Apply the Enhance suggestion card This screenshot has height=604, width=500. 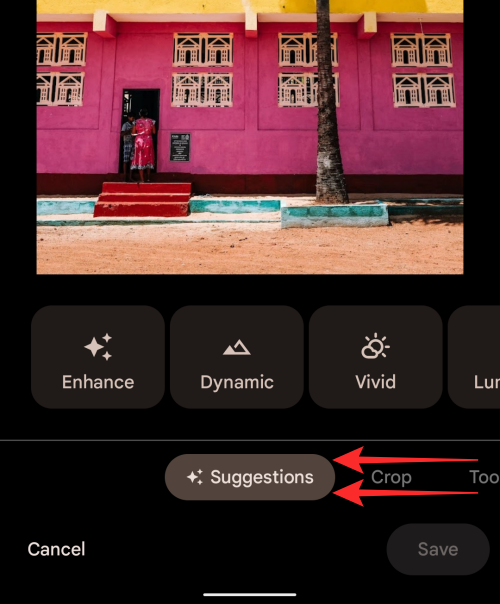98,357
